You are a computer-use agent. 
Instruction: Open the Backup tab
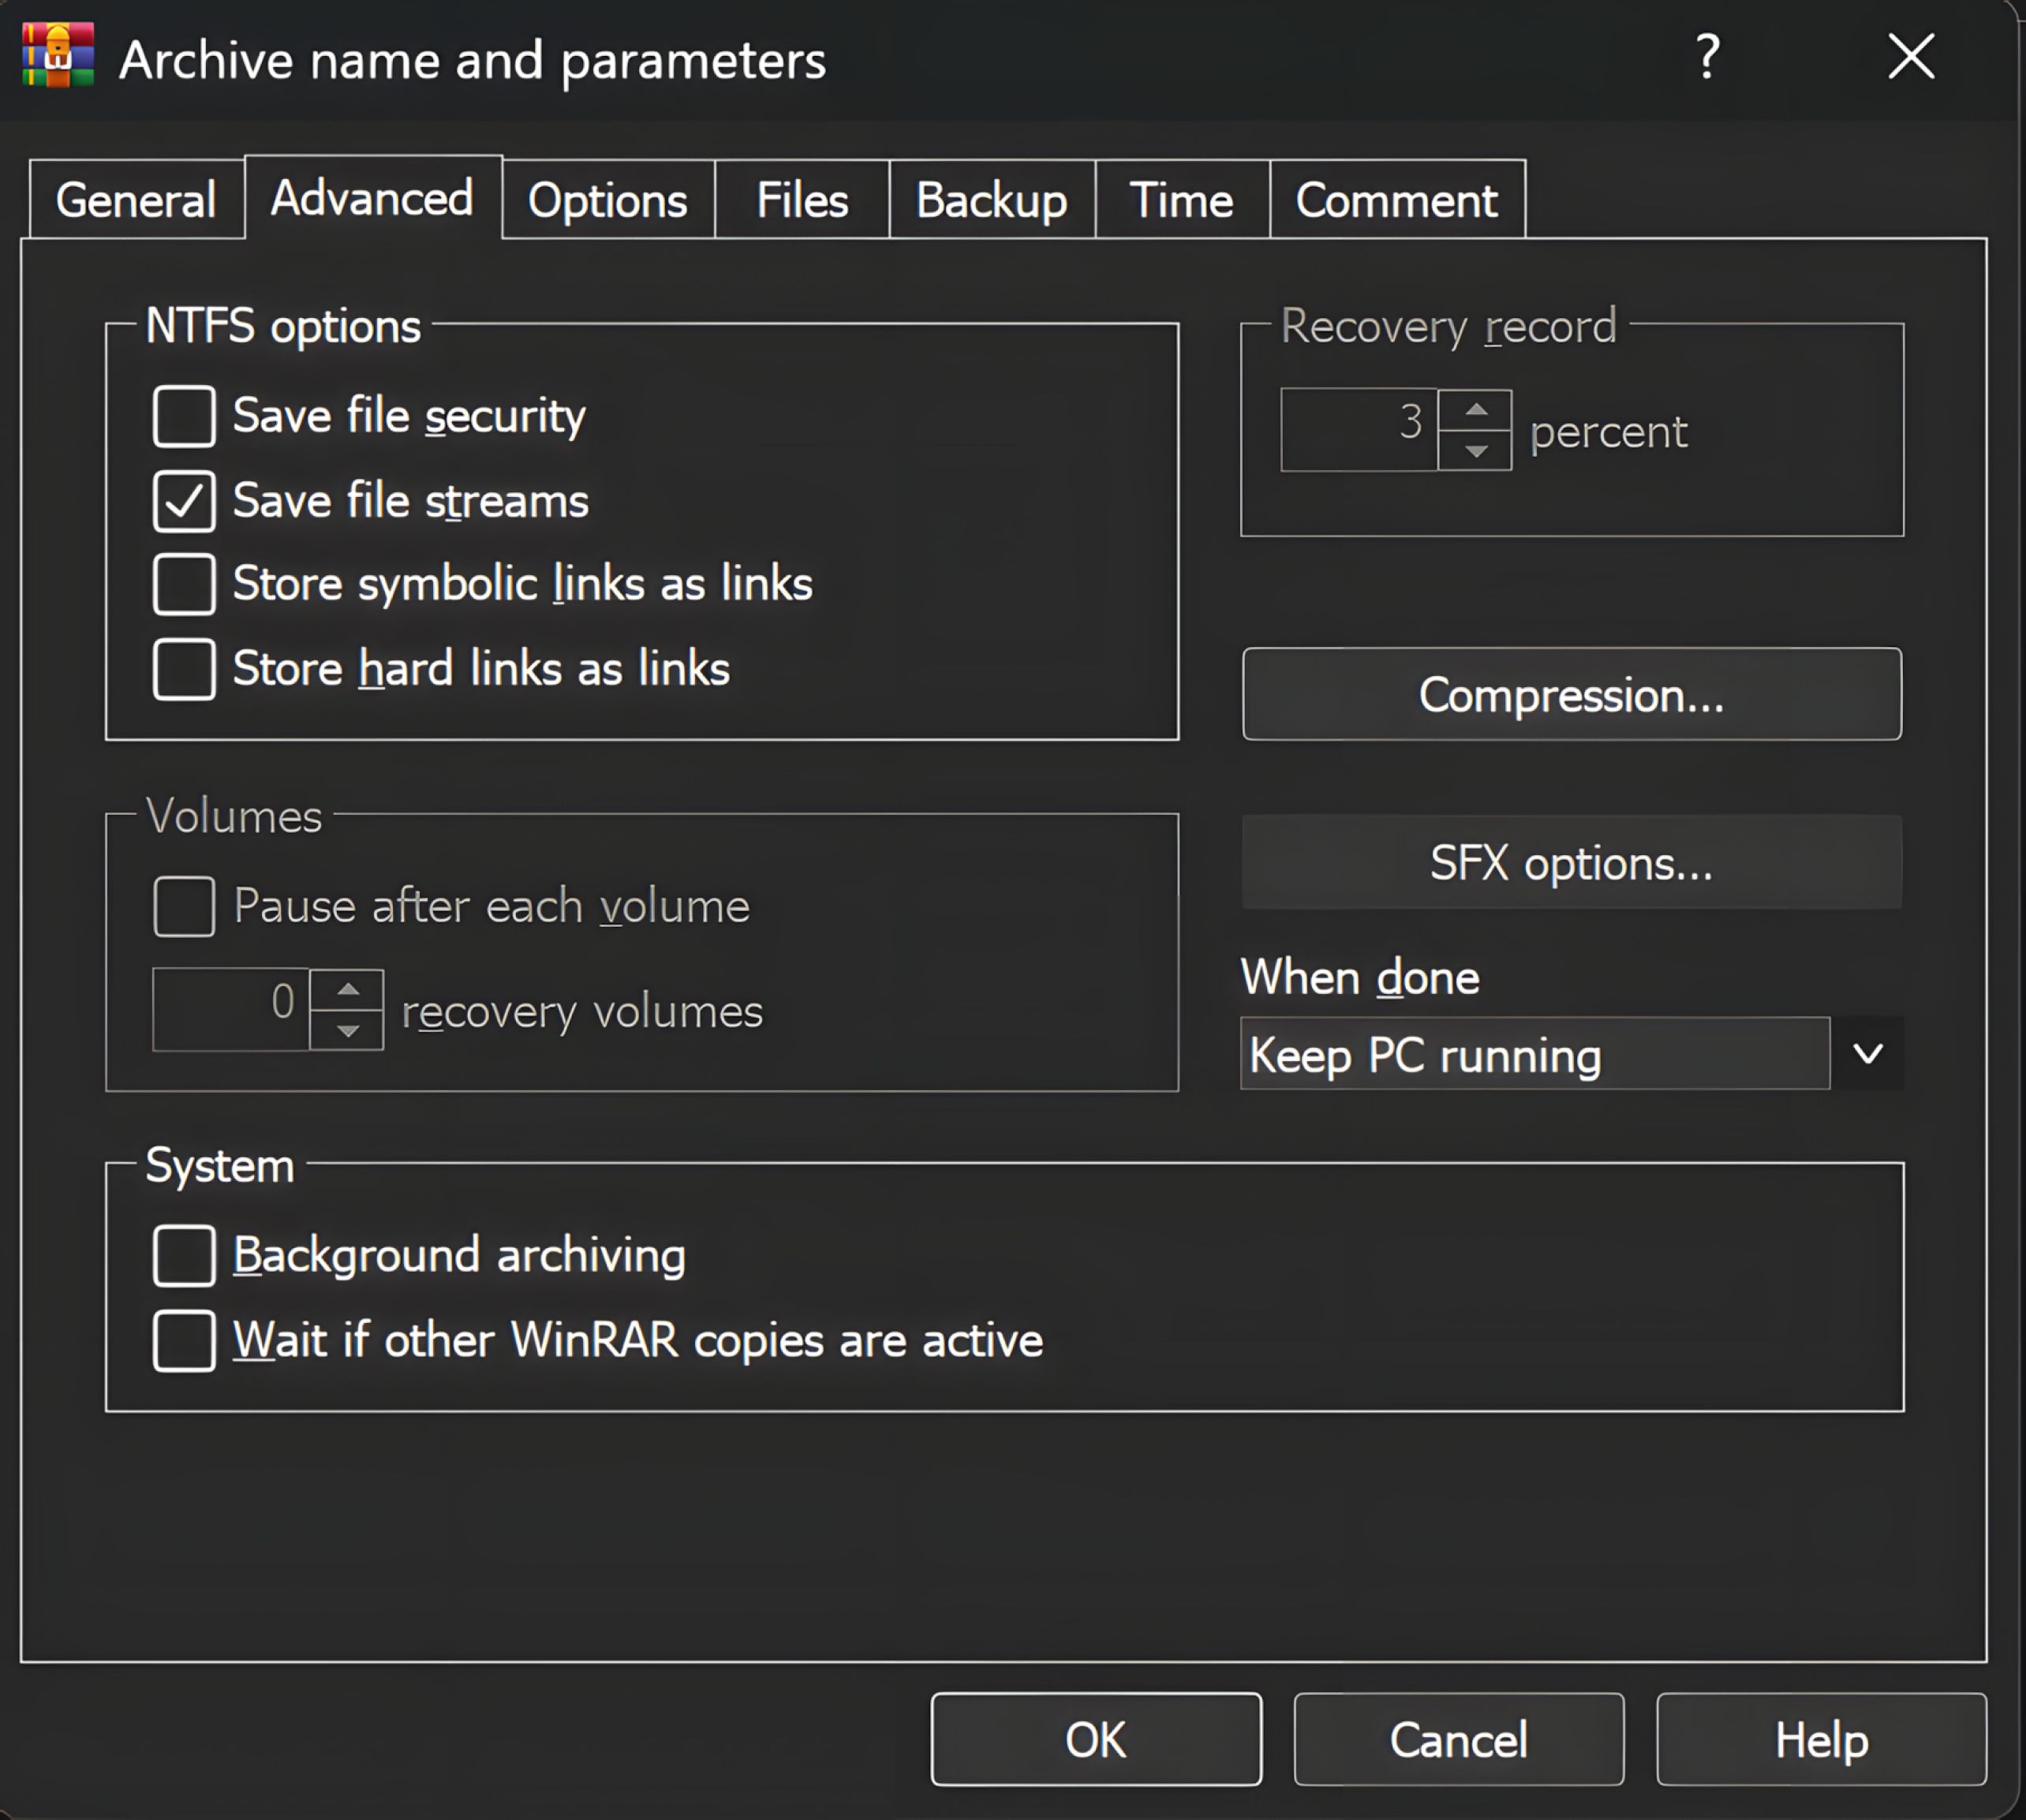(991, 200)
